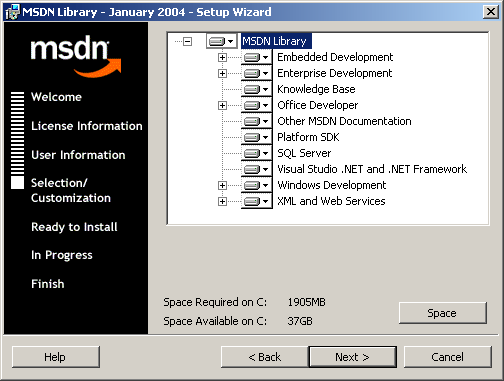
Task: Open install-state dropdown for MSDN Library root
Action: (x=222, y=41)
